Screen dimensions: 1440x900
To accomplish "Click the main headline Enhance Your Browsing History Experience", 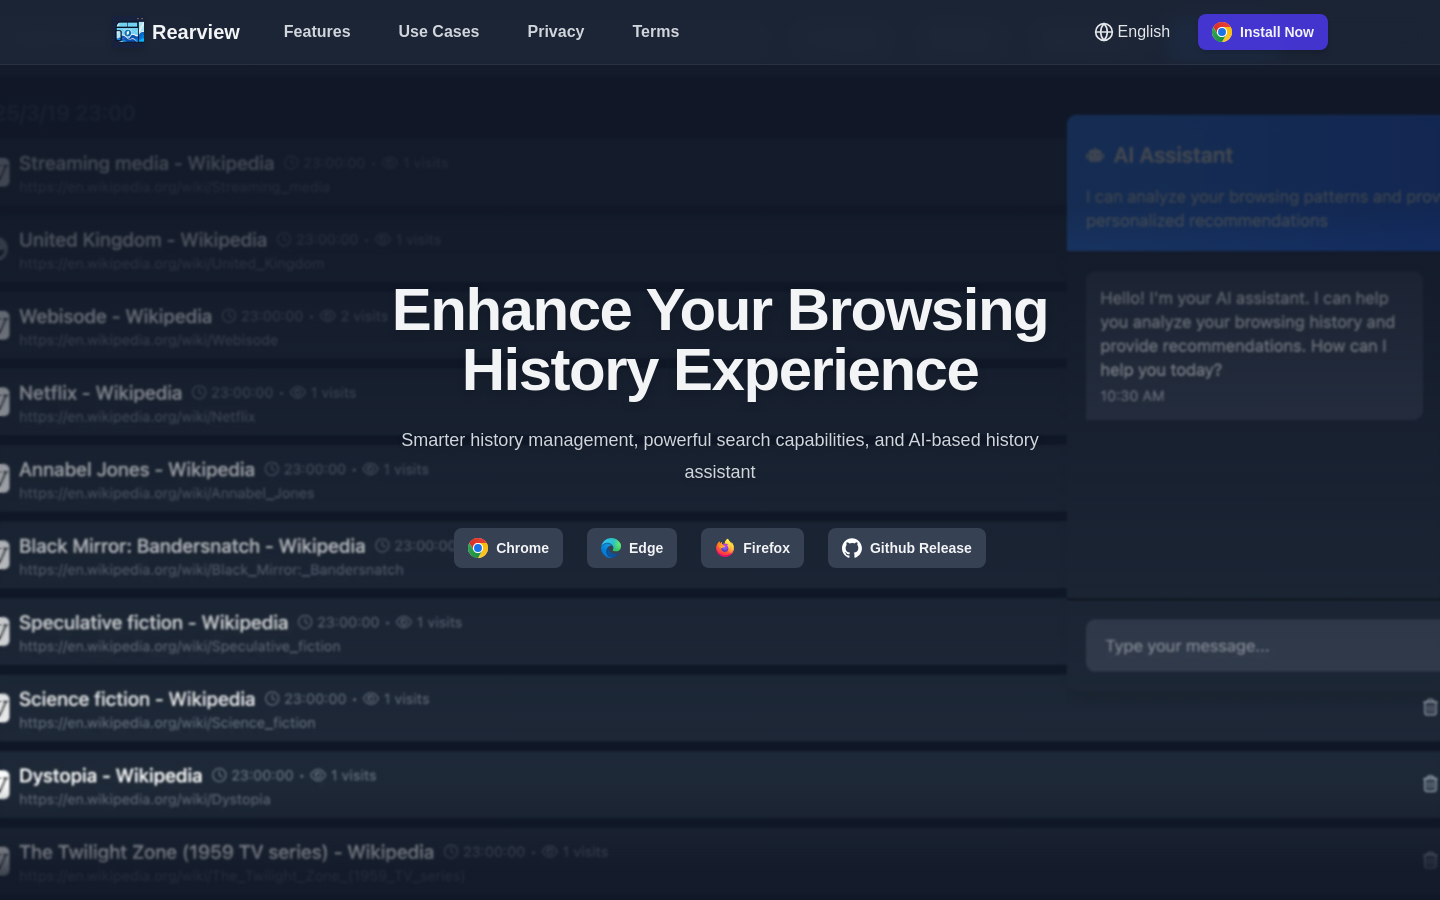I will 720,340.
